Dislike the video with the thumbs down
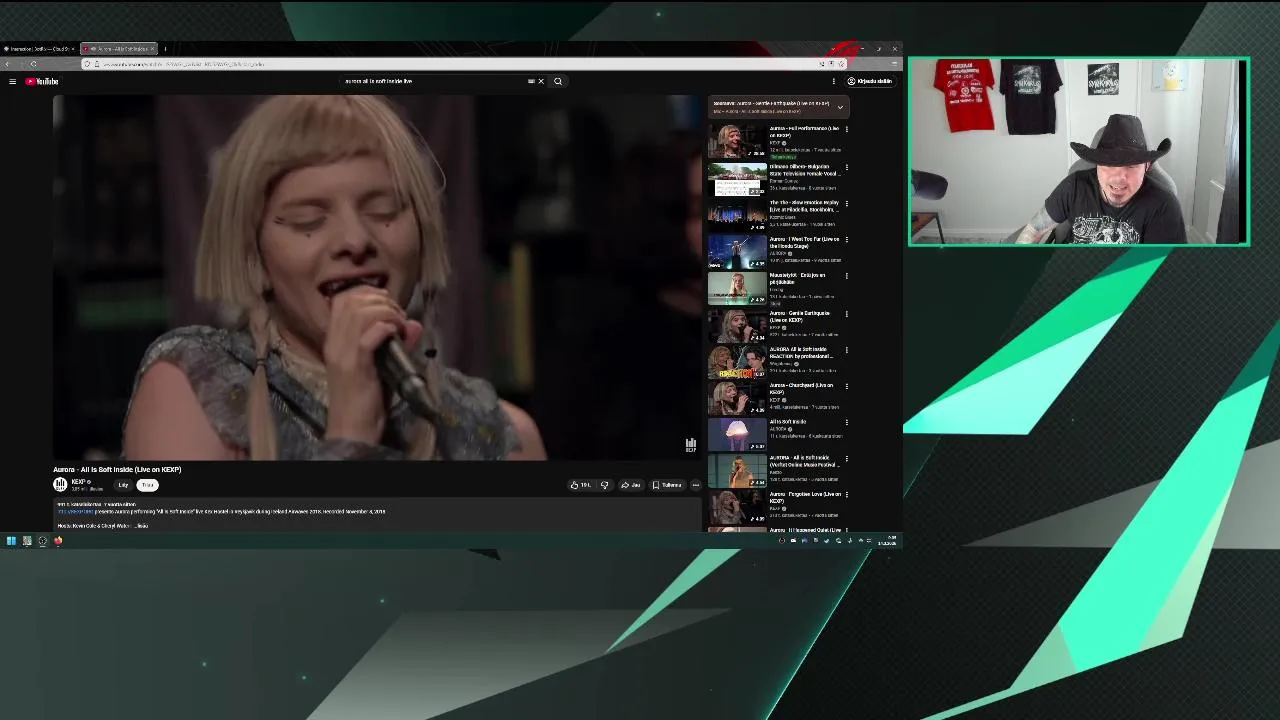 pyautogui.click(x=604, y=485)
